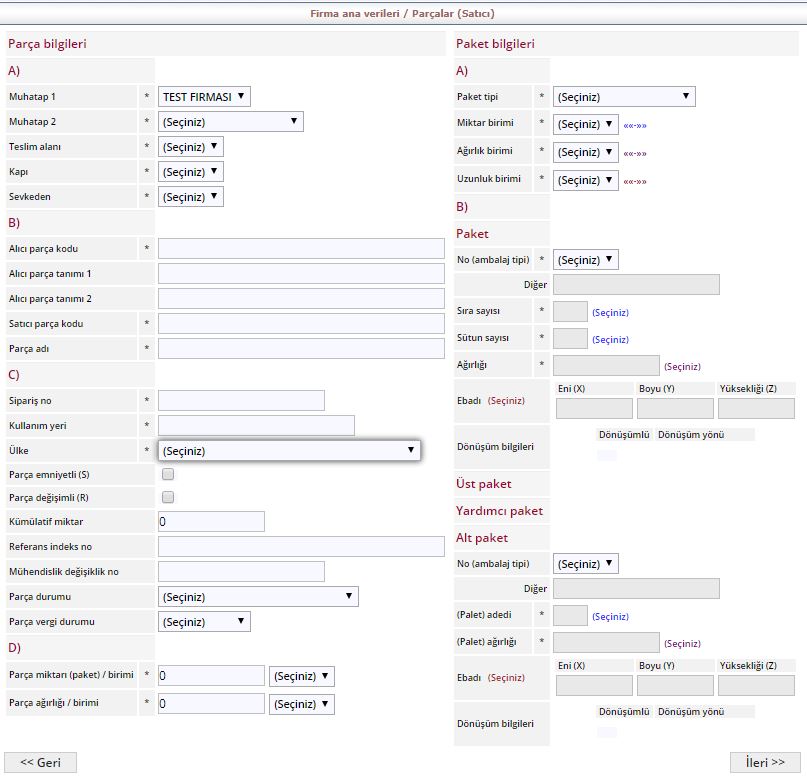The image size is (807, 780).
Task: Open the Parça durumu dropdown
Action: [x=258, y=597]
